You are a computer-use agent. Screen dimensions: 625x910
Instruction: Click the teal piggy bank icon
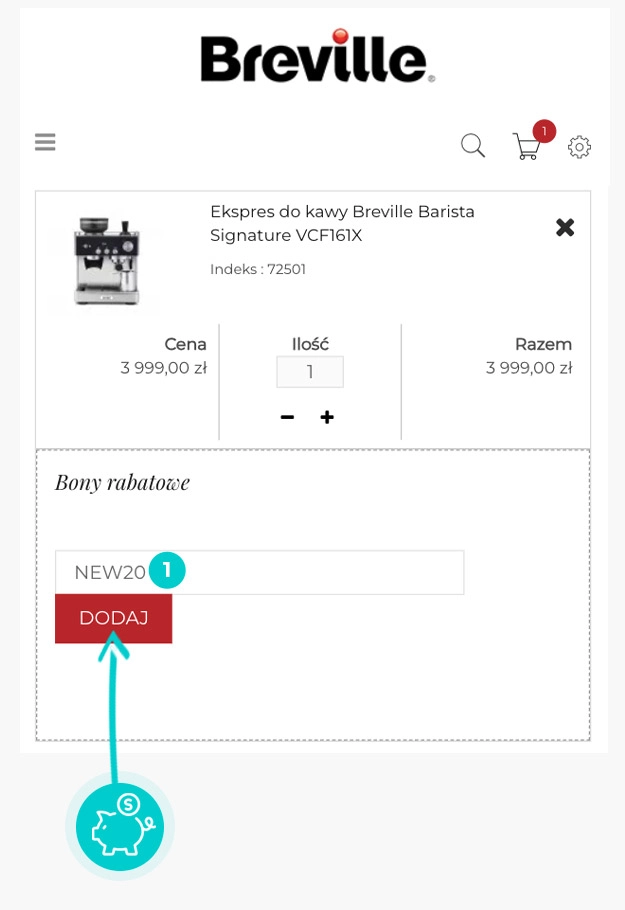coord(120,827)
